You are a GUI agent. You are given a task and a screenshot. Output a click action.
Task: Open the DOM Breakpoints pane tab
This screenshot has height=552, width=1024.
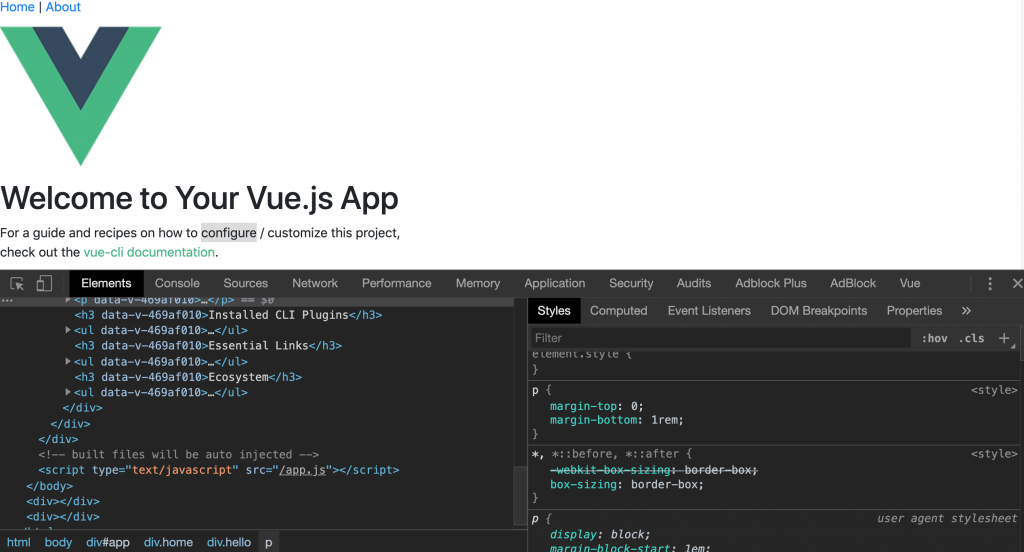[x=818, y=311]
